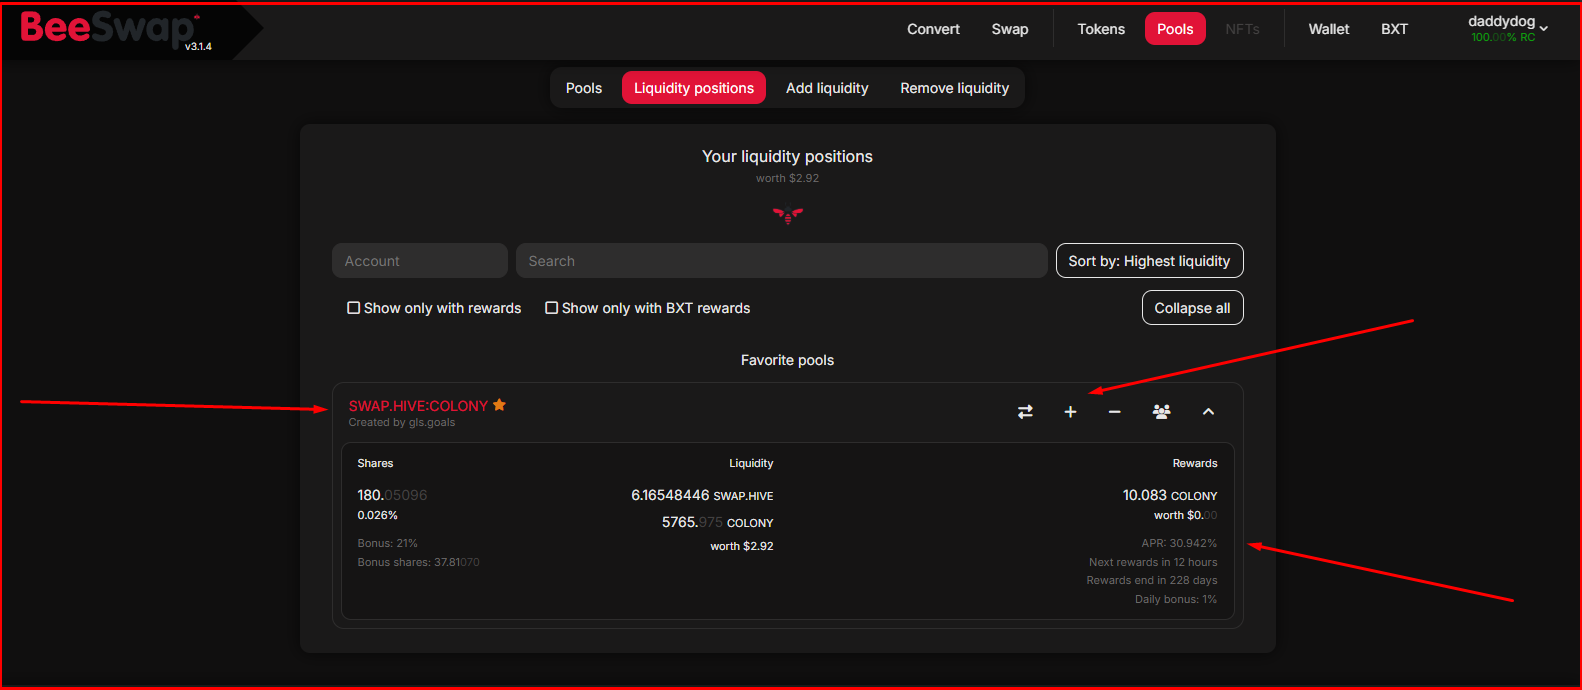Screen dimensions: 1582x690
Task: Click the plus icon to add liquidity
Action: pos(1070,412)
